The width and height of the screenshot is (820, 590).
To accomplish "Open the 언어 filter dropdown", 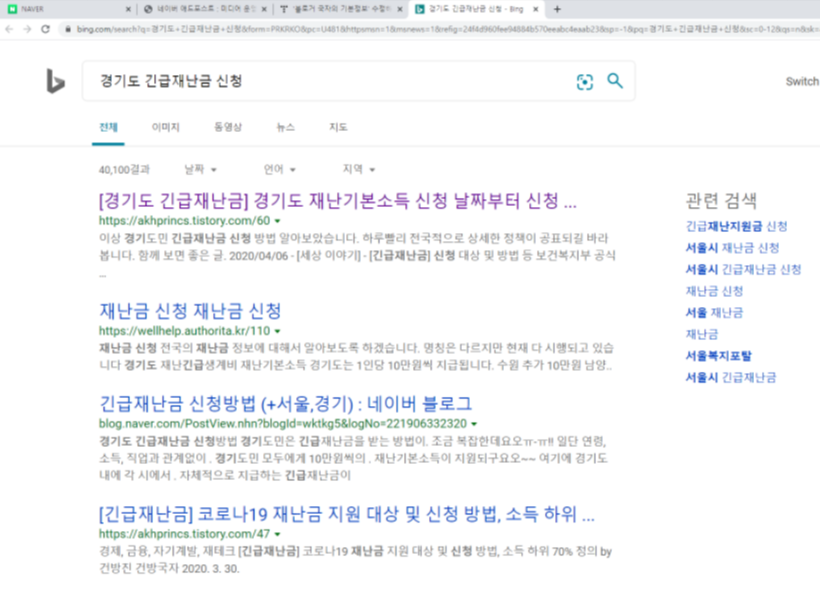I will 280,169.
